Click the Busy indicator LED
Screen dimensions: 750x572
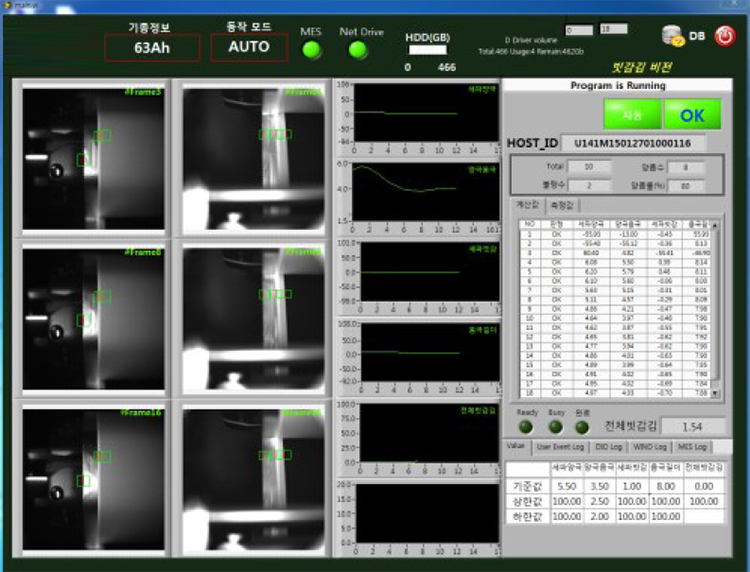pyautogui.click(x=555, y=427)
